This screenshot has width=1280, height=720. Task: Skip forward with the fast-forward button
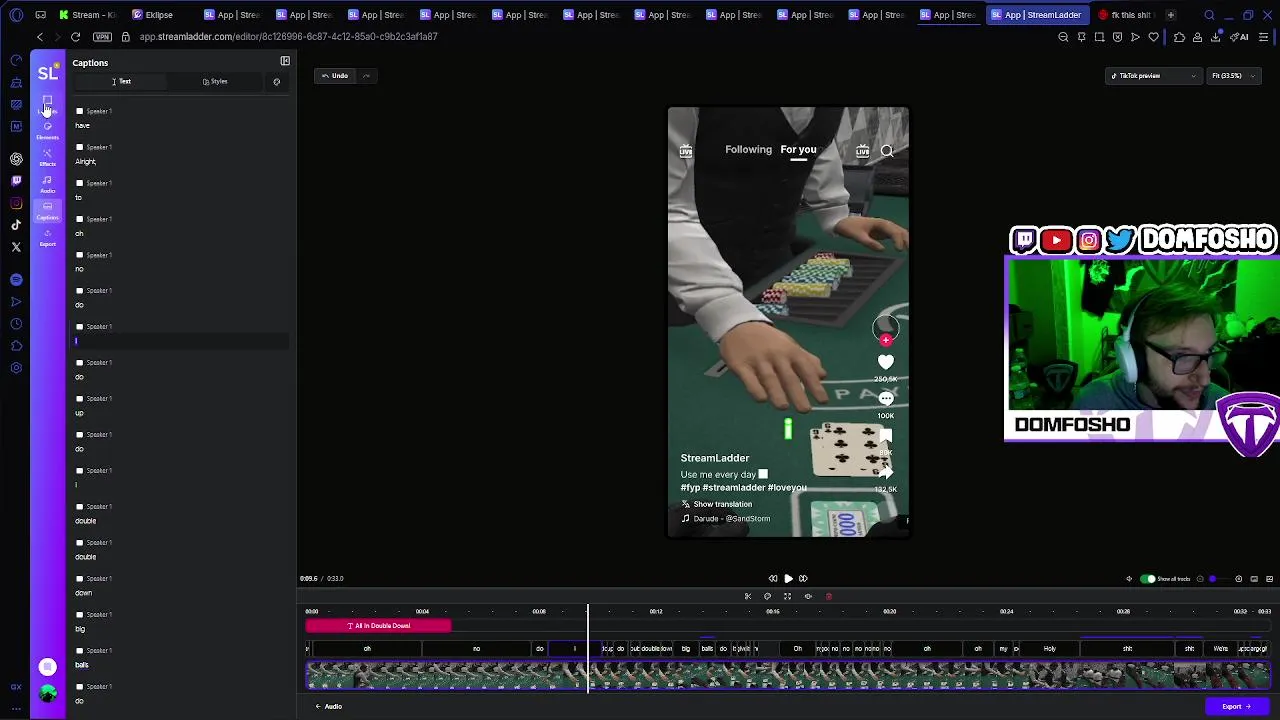803,579
